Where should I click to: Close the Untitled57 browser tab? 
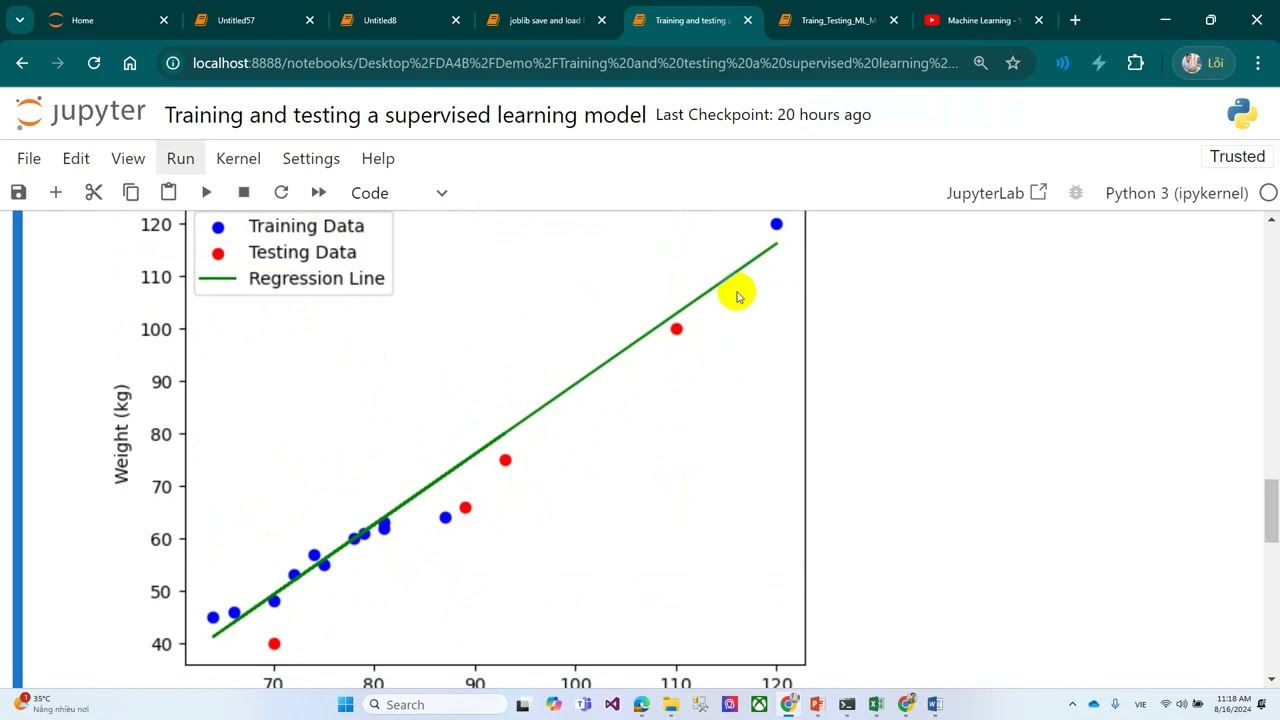click(310, 20)
